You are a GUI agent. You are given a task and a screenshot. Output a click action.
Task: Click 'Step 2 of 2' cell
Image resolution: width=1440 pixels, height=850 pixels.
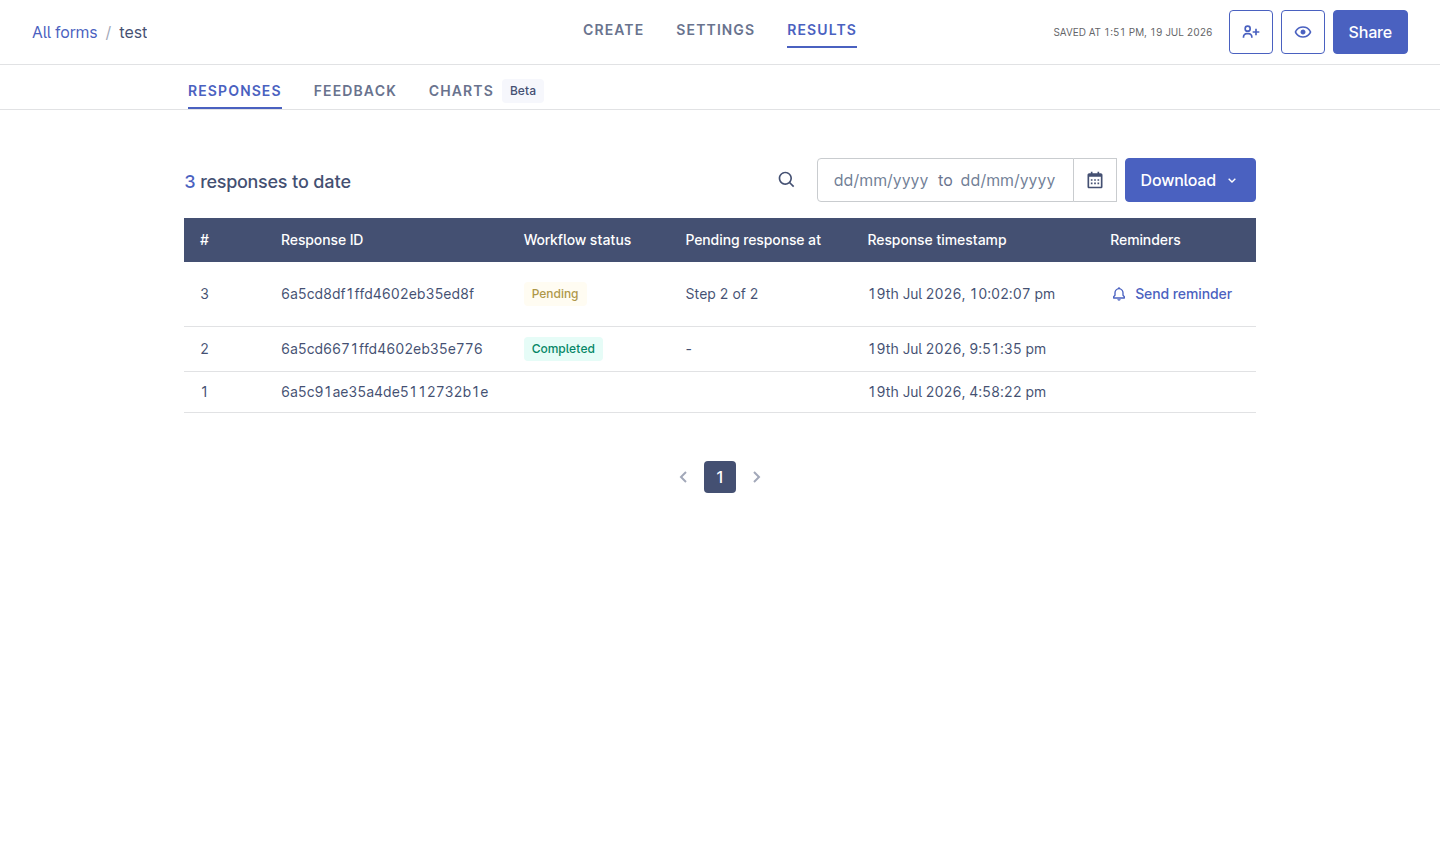(722, 294)
